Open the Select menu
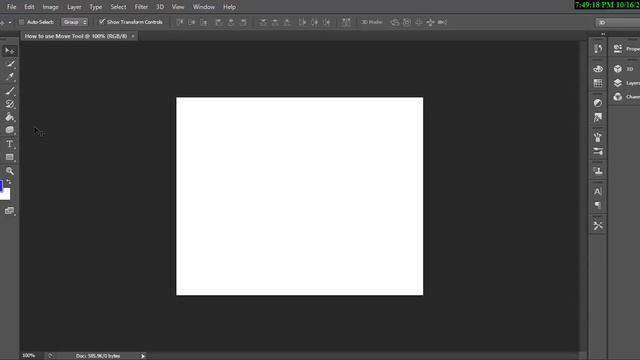640x360 pixels. coord(118,7)
